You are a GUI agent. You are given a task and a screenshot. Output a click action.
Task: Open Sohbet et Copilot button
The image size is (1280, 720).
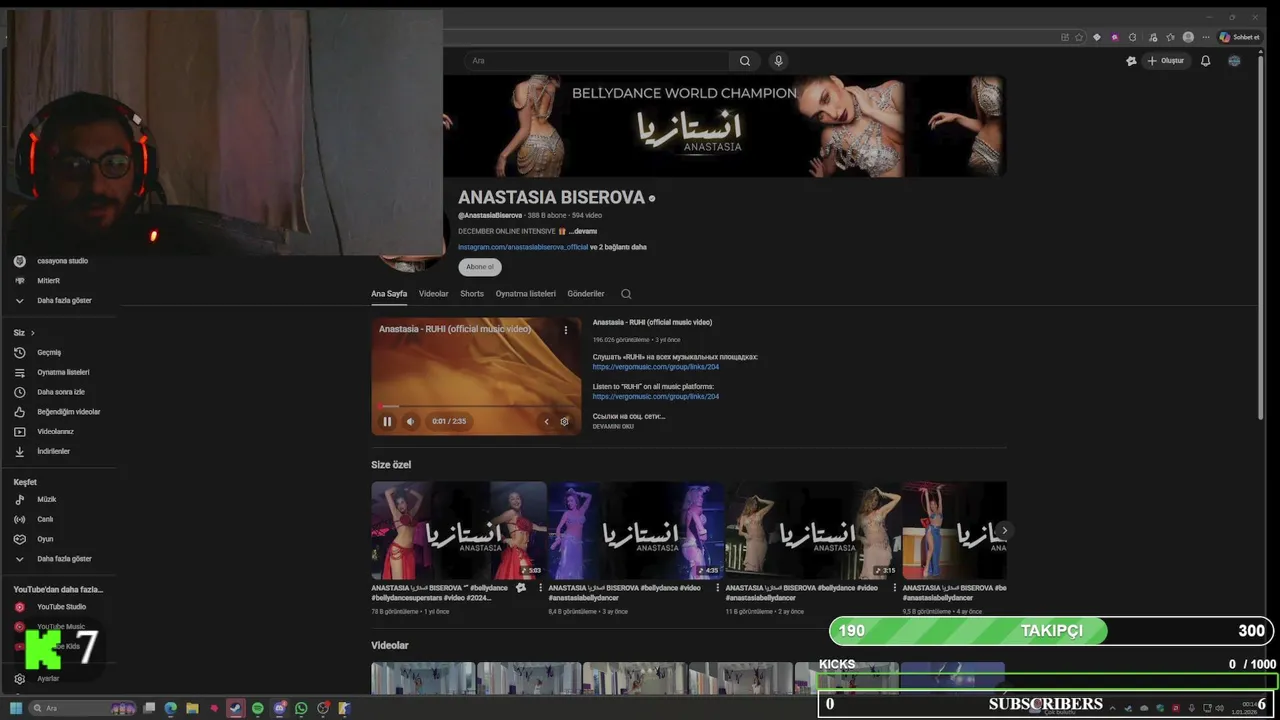1239,37
